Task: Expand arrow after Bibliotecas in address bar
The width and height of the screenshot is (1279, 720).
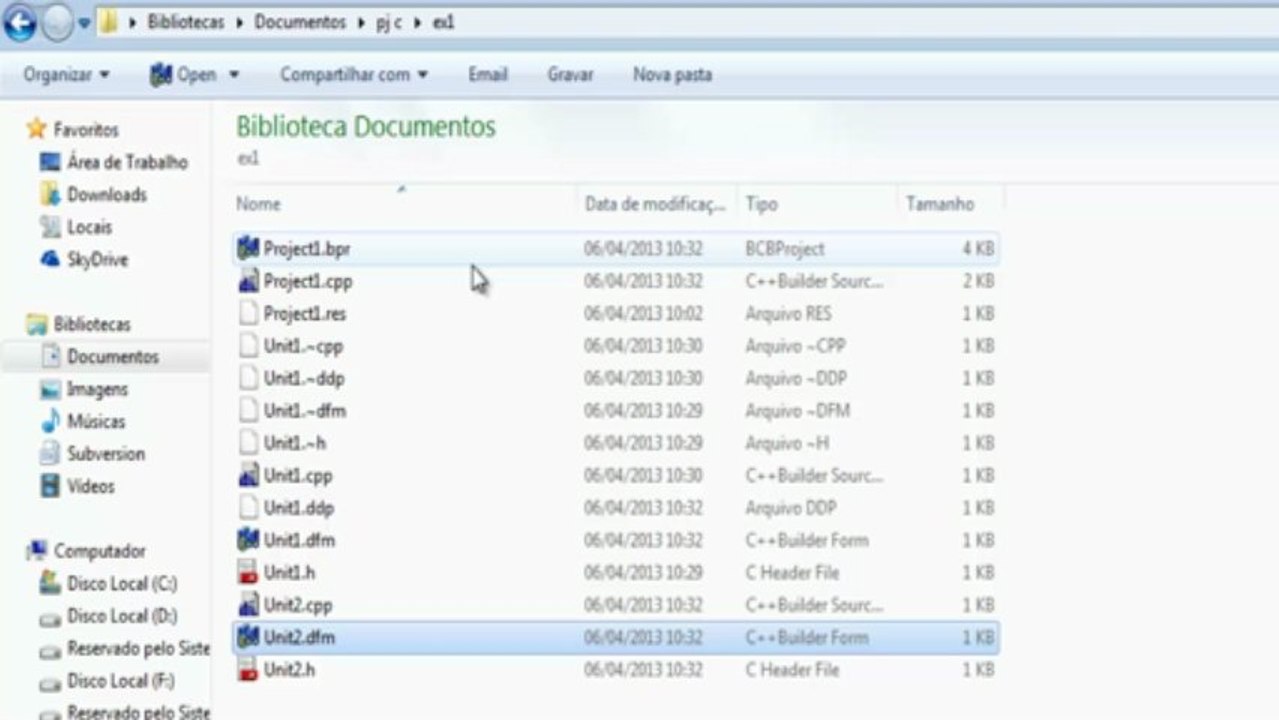Action: [x=240, y=22]
